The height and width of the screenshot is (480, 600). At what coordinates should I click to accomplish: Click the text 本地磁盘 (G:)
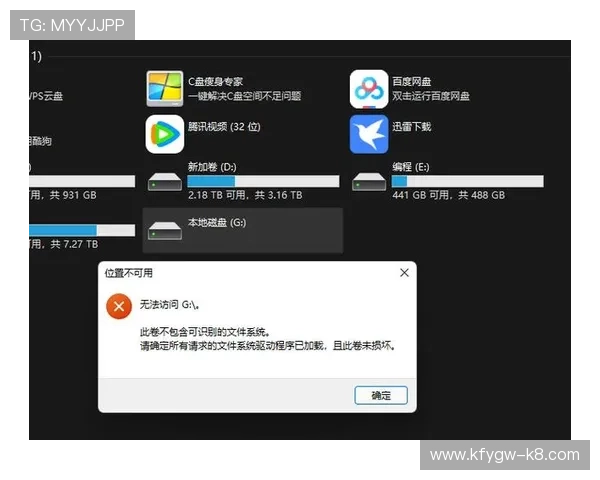(217, 222)
